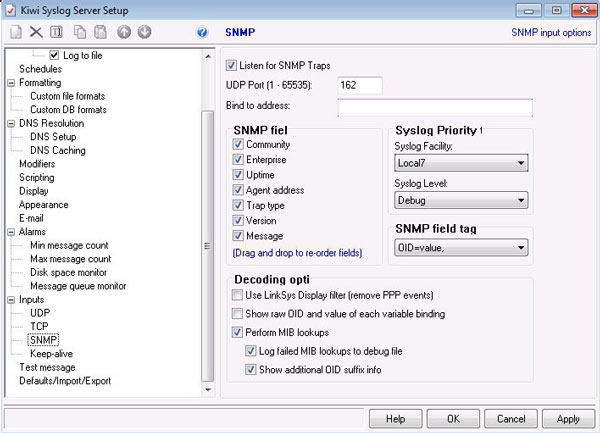The image size is (600, 433).
Task: Click the Rename toolbar icon
Action: click(x=56, y=32)
